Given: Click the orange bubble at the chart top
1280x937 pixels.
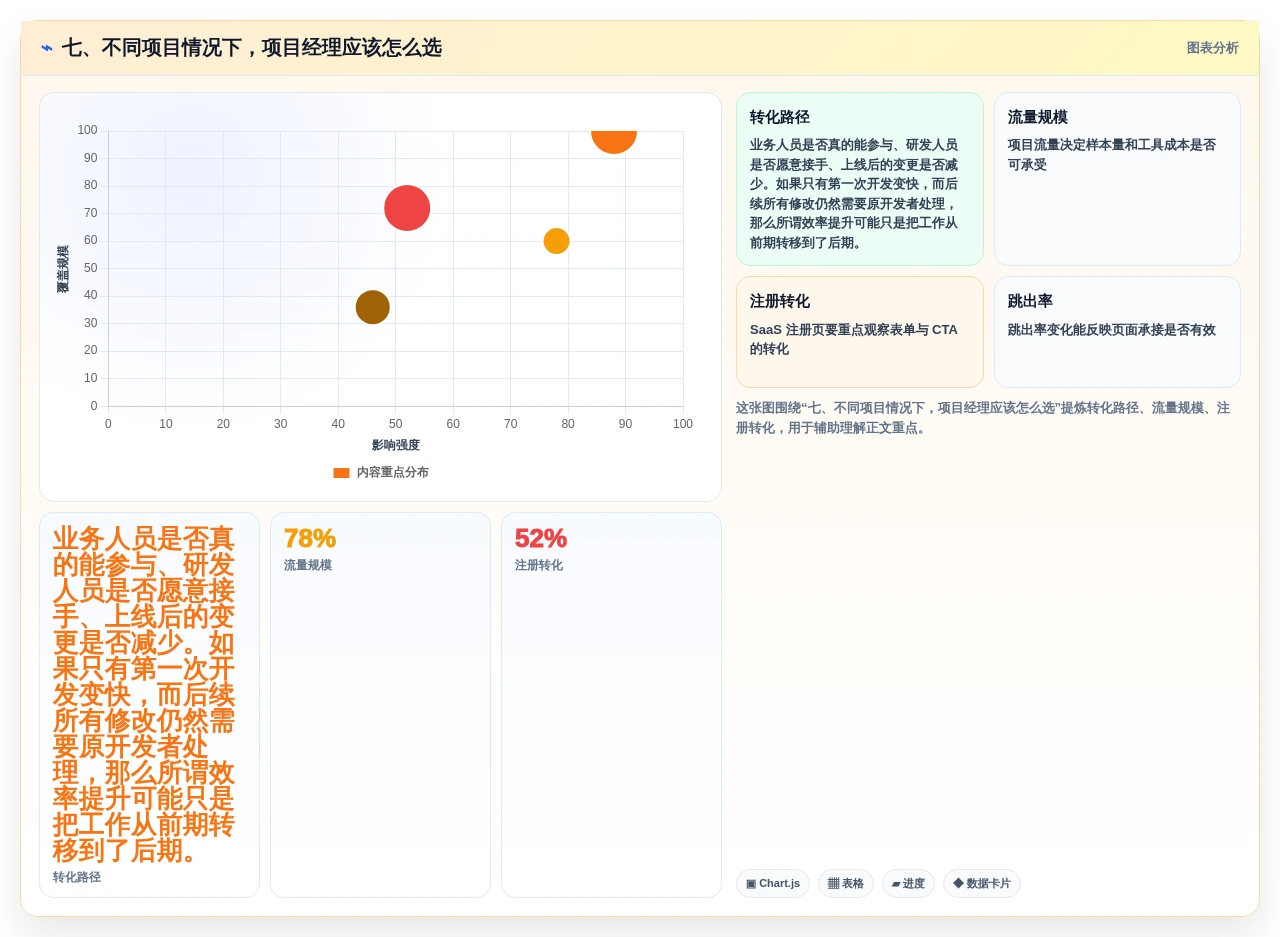Looking at the screenshot, I should (x=614, y=141).
